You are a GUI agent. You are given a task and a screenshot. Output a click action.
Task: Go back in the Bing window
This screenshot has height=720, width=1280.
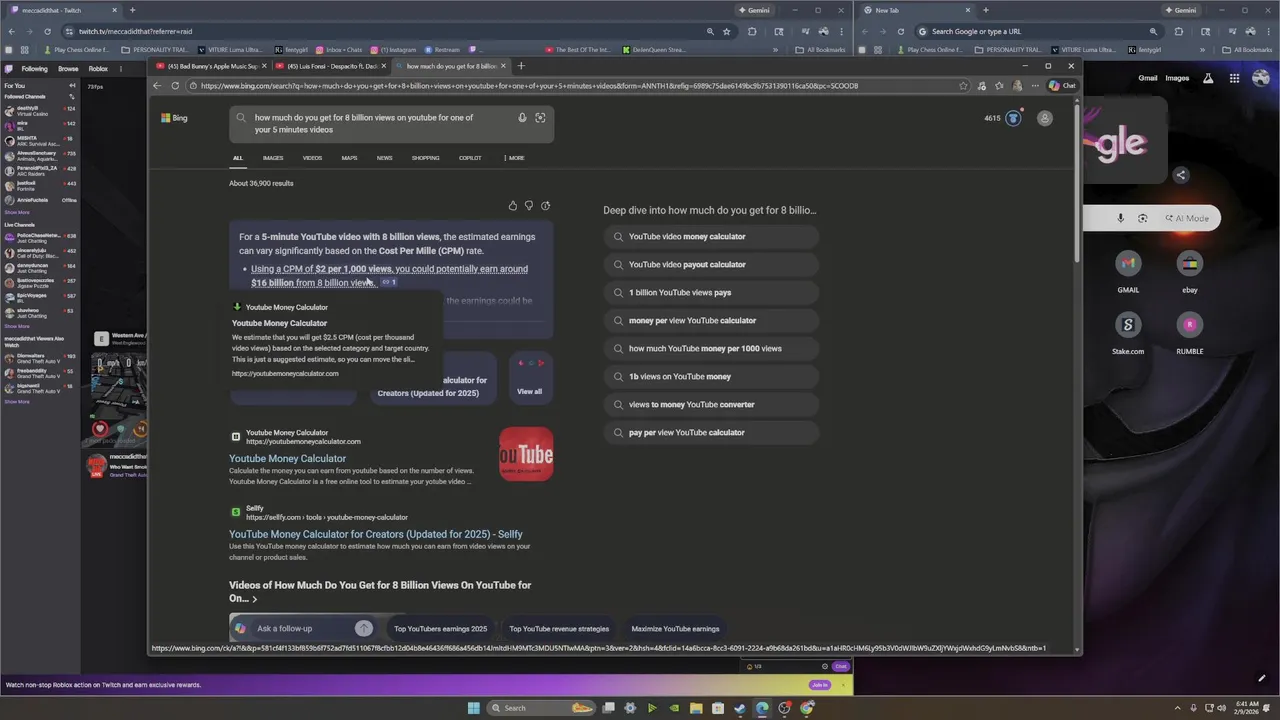pyautogui.click(x=157, y=86)
